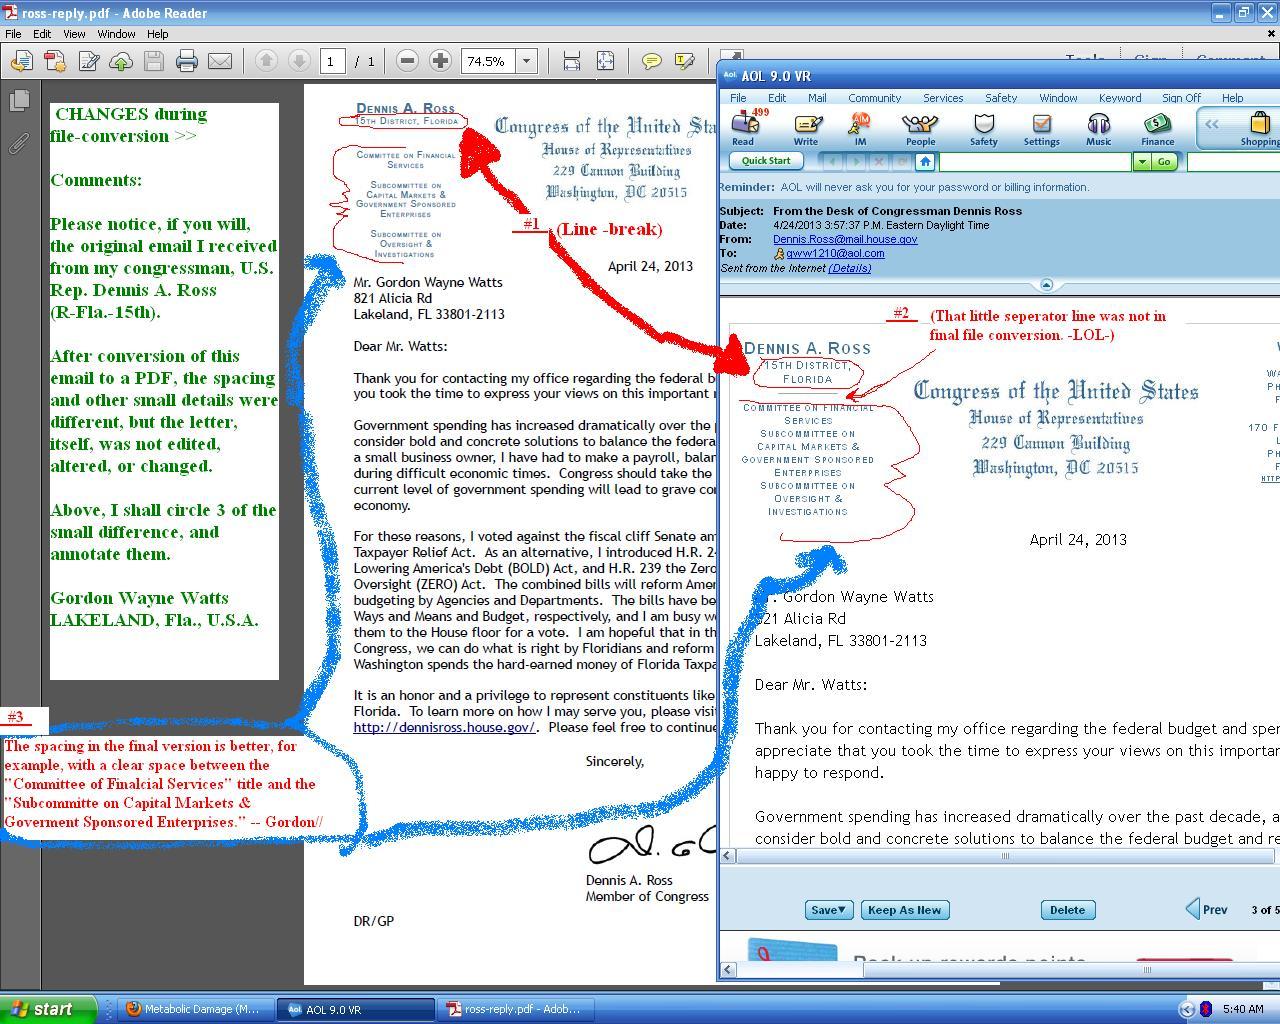Open the AOL Services menu
The width and height of the screenshot is (1280, 1024).
pos(943,98)
